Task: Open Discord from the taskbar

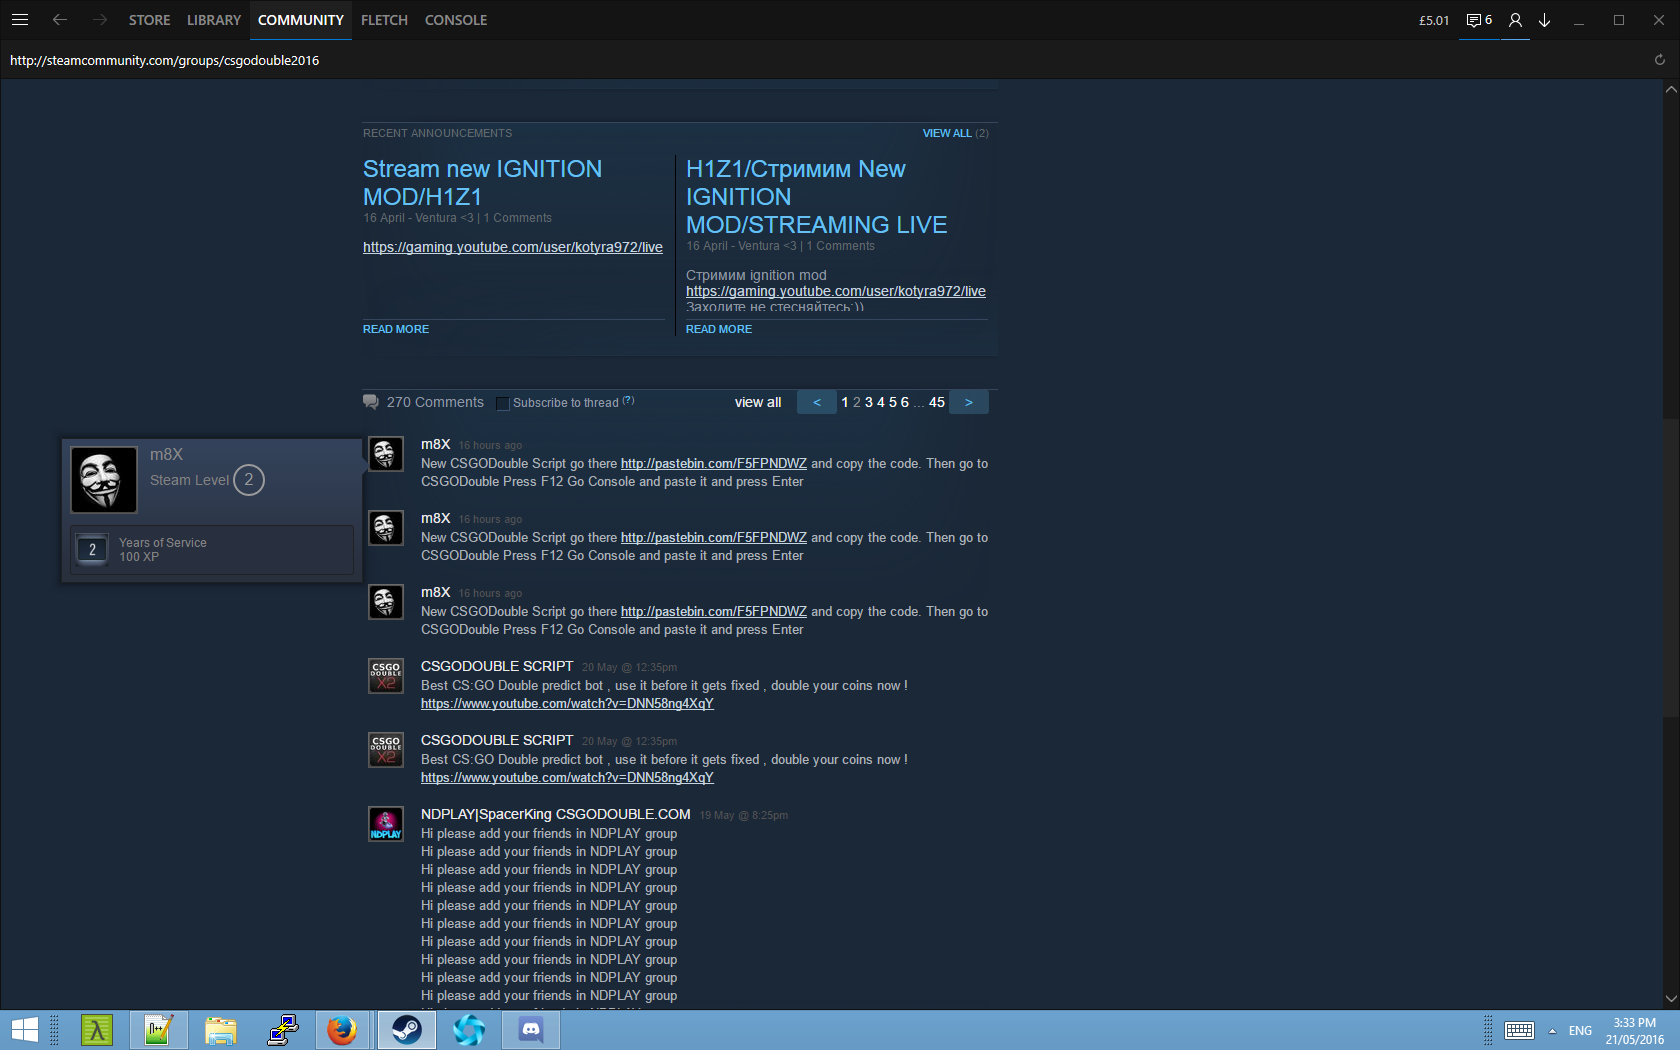Action: click(531, 1029)
